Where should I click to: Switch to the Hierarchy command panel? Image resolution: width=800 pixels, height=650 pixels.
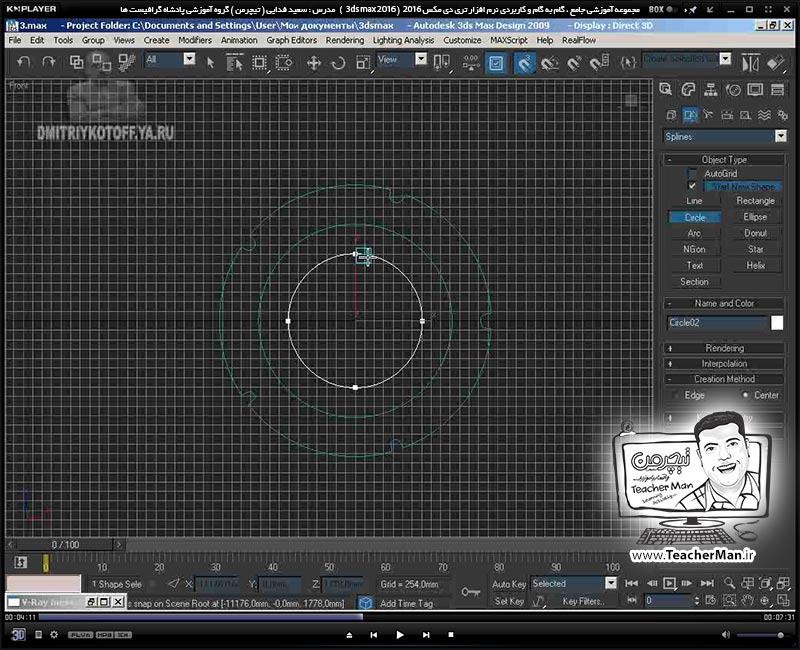(x=710, y=90)
